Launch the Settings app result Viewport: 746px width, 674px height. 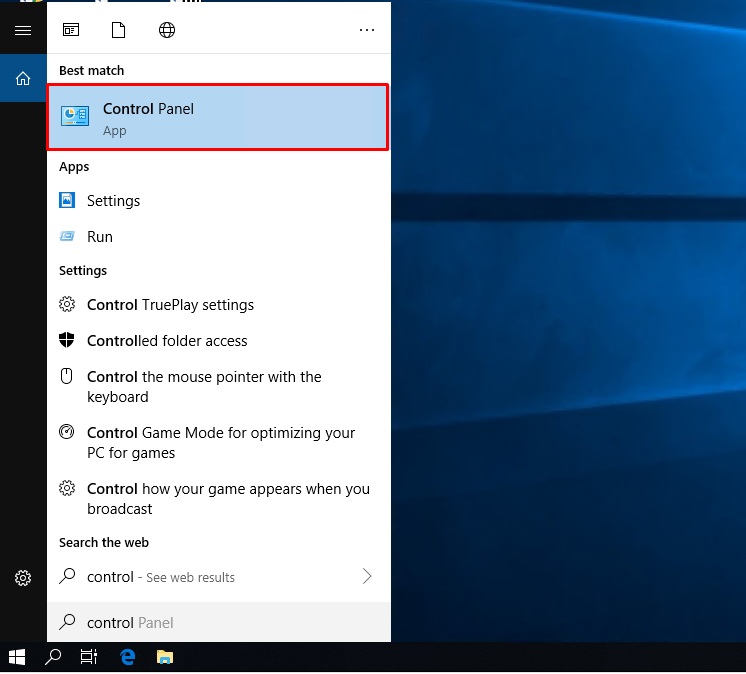[219, 201]
